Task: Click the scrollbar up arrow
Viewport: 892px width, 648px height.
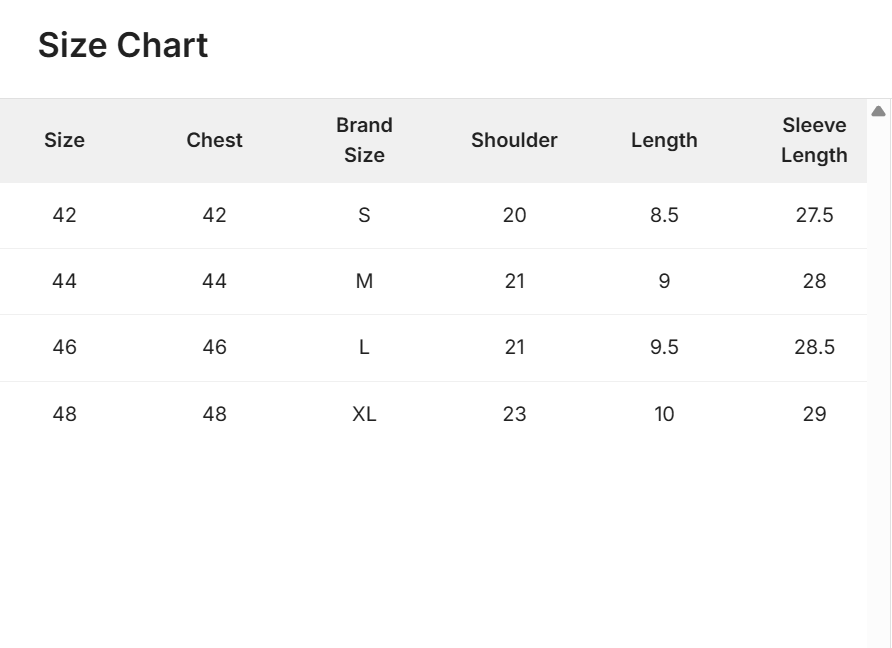Action: coord(878,111)
